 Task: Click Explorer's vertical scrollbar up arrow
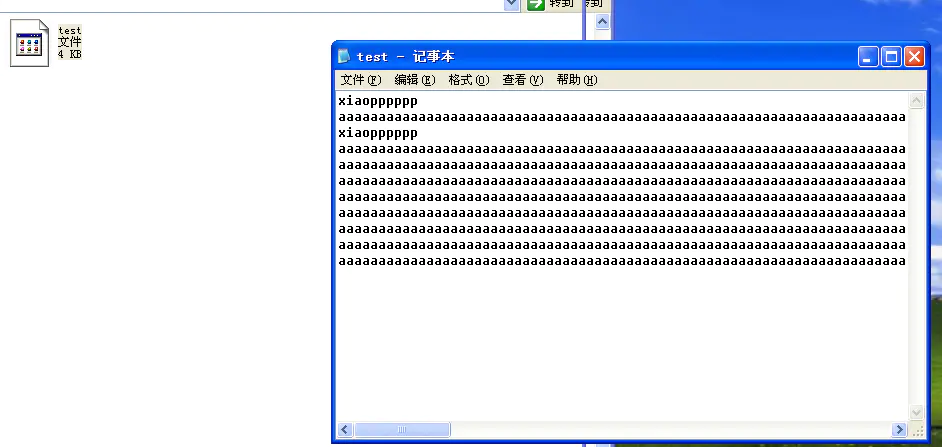603,22
